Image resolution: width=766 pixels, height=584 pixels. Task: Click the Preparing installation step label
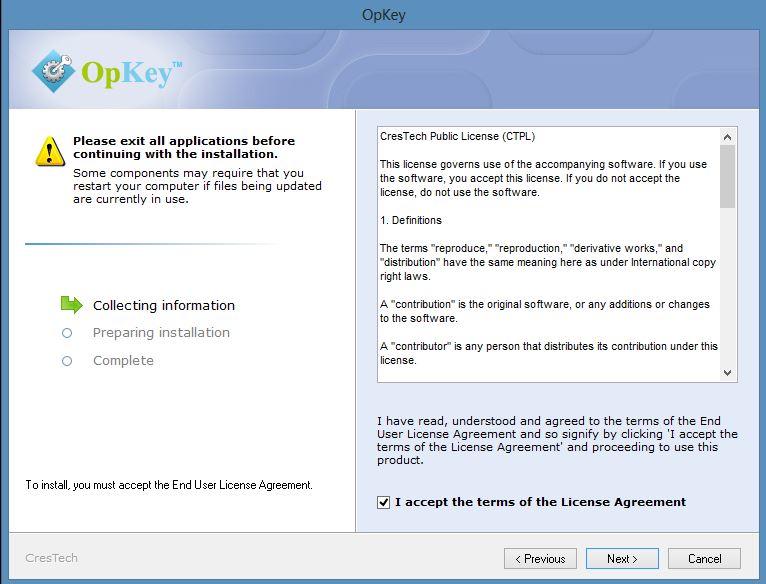click(161, 333)
